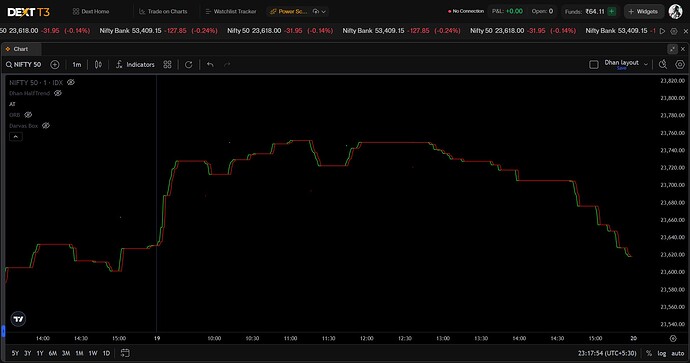This screenshot has width=690, height=363.
Task: Add a compare symbol with plus icon
Action: (55, 65)
